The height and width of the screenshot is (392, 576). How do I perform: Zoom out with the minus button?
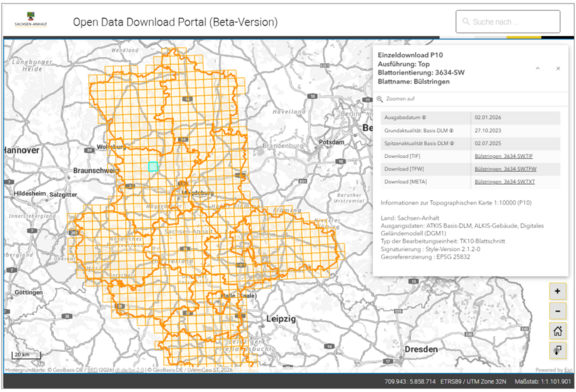[557, 311]
